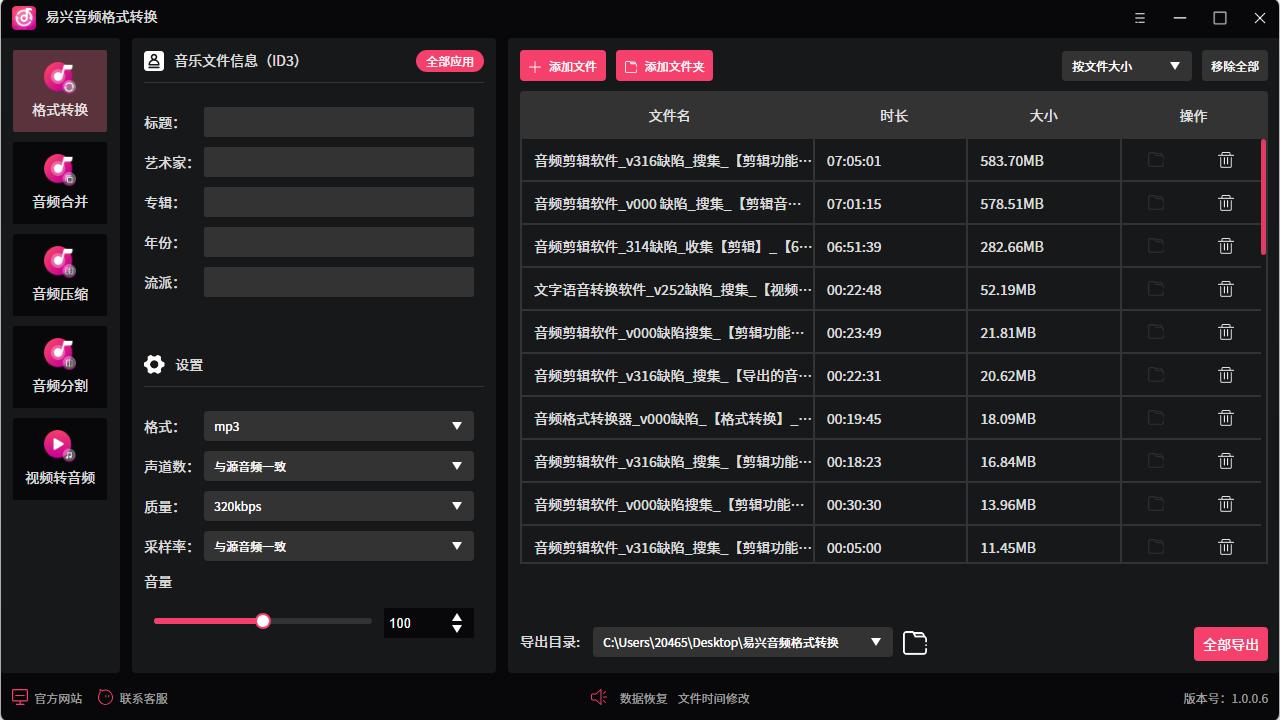Screen dimensions: 1280x720
Task: Click the 全部导出 export all button
Action: point(1231,643)
